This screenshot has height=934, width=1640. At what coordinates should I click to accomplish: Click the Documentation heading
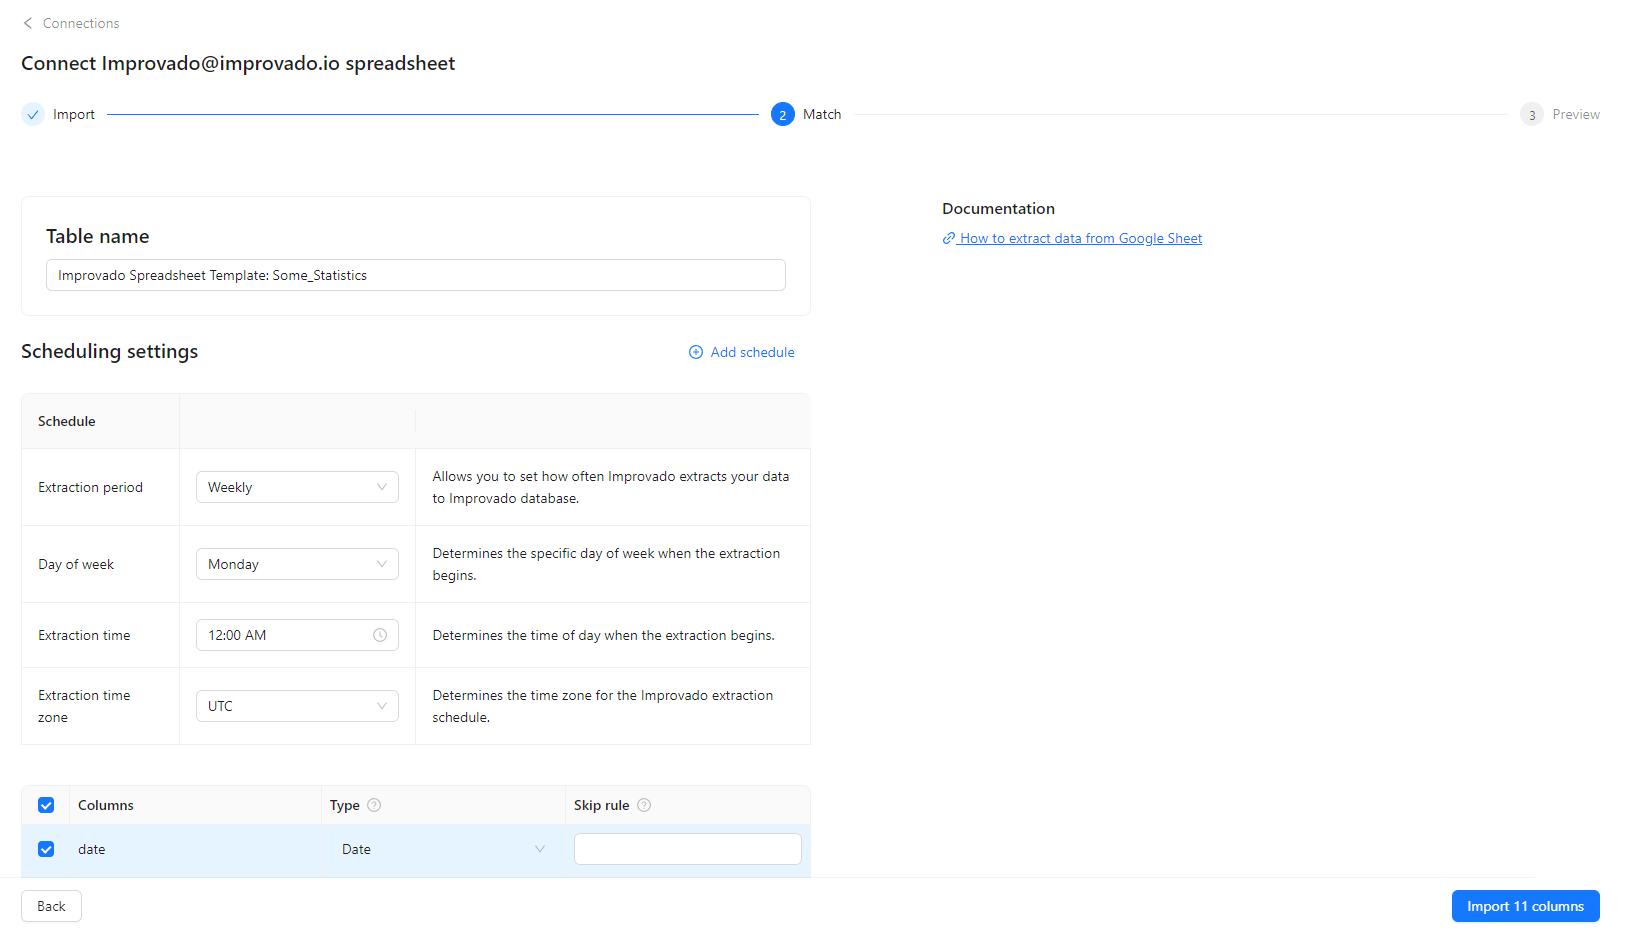[998, 208]
